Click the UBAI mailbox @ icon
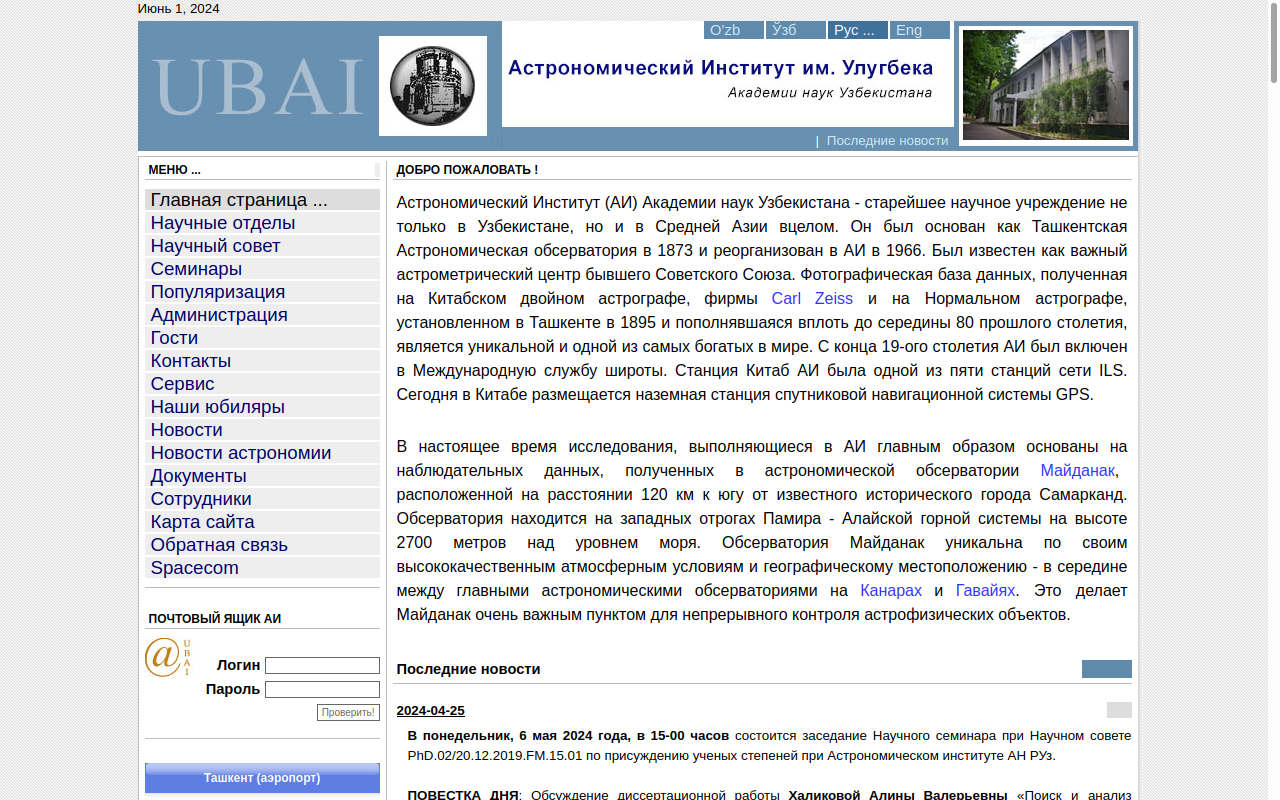This screenshot has width=1280, height=800. click(x=167, y=657)
